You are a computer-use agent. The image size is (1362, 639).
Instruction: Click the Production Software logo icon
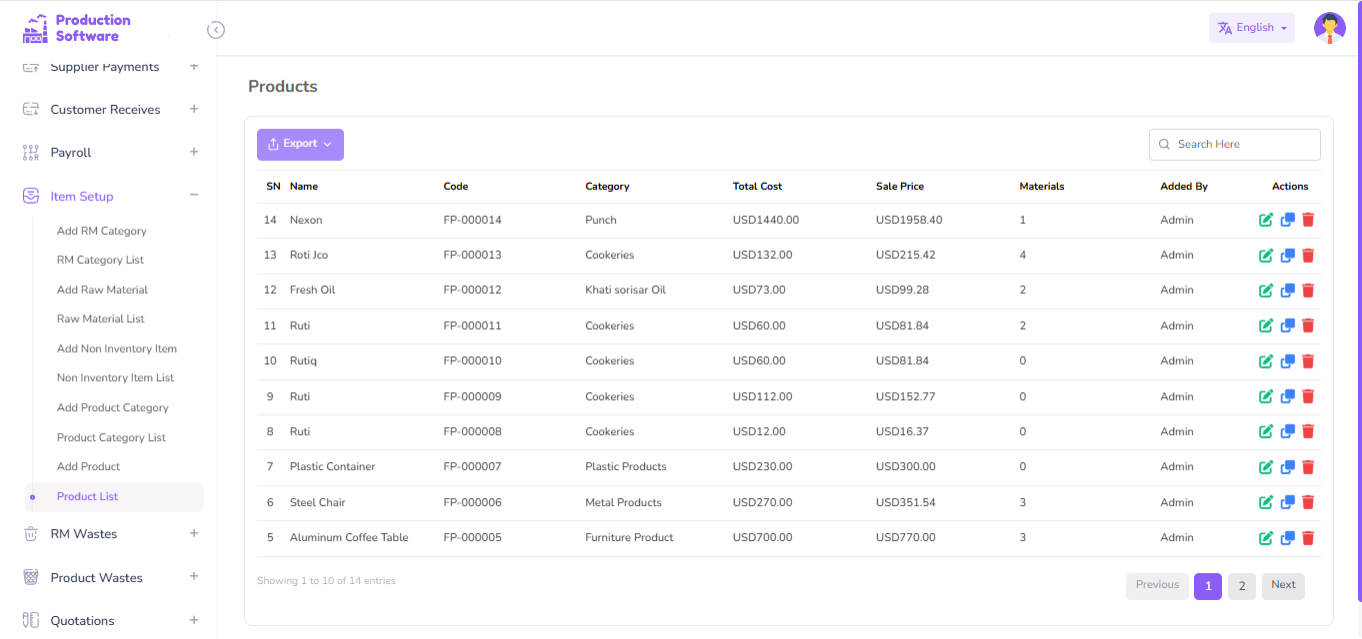click(34, 28)
